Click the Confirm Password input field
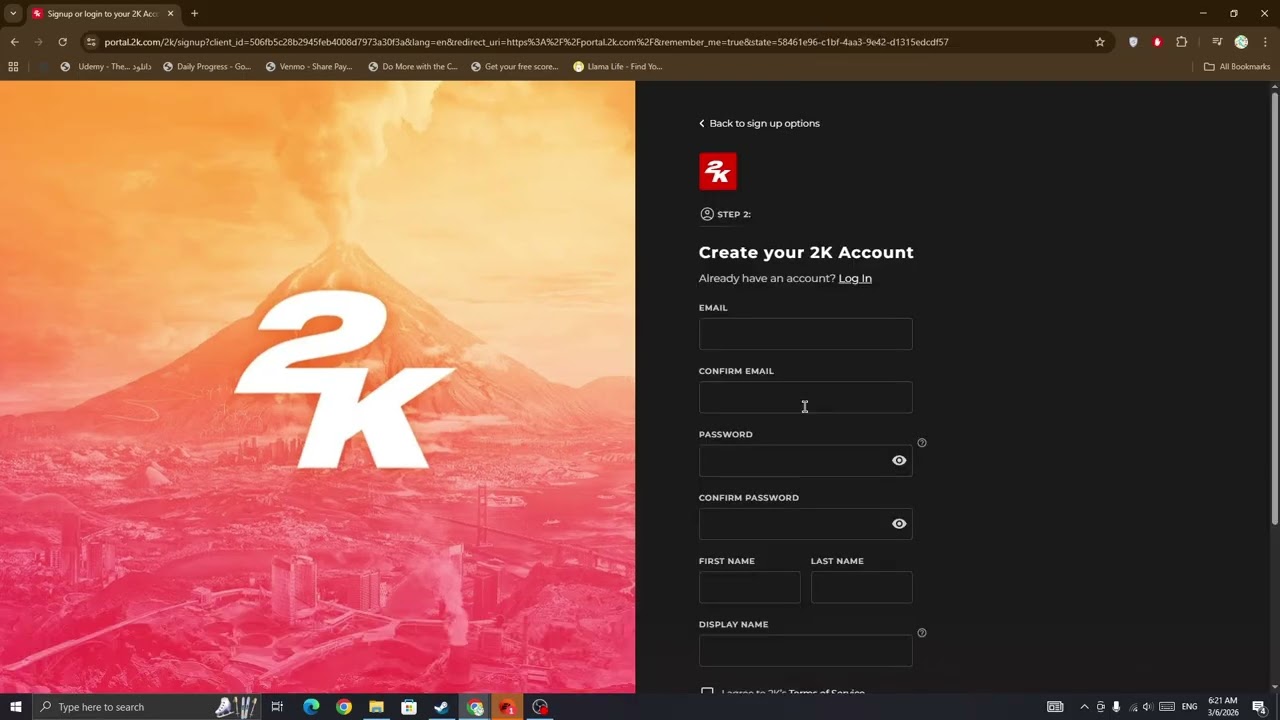1280x720 pixels. (805, 524)
